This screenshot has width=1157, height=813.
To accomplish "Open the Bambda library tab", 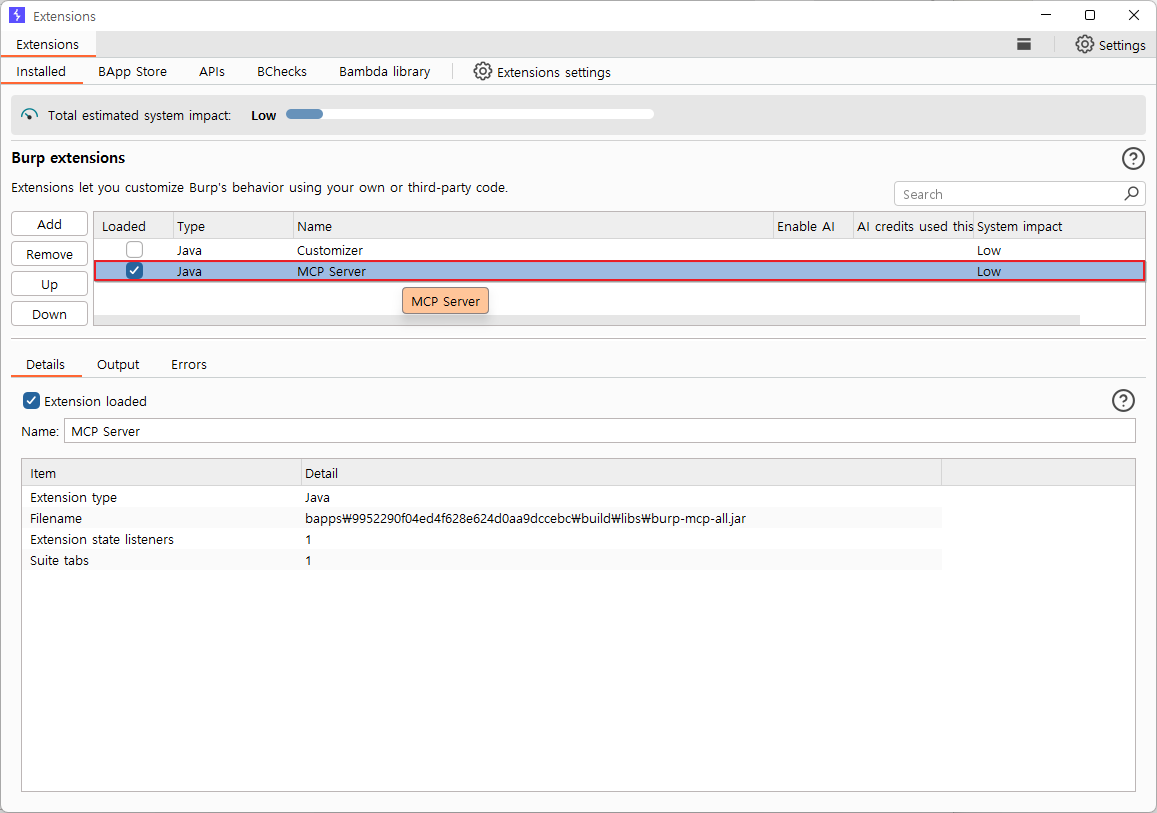I will coord(384,72).
